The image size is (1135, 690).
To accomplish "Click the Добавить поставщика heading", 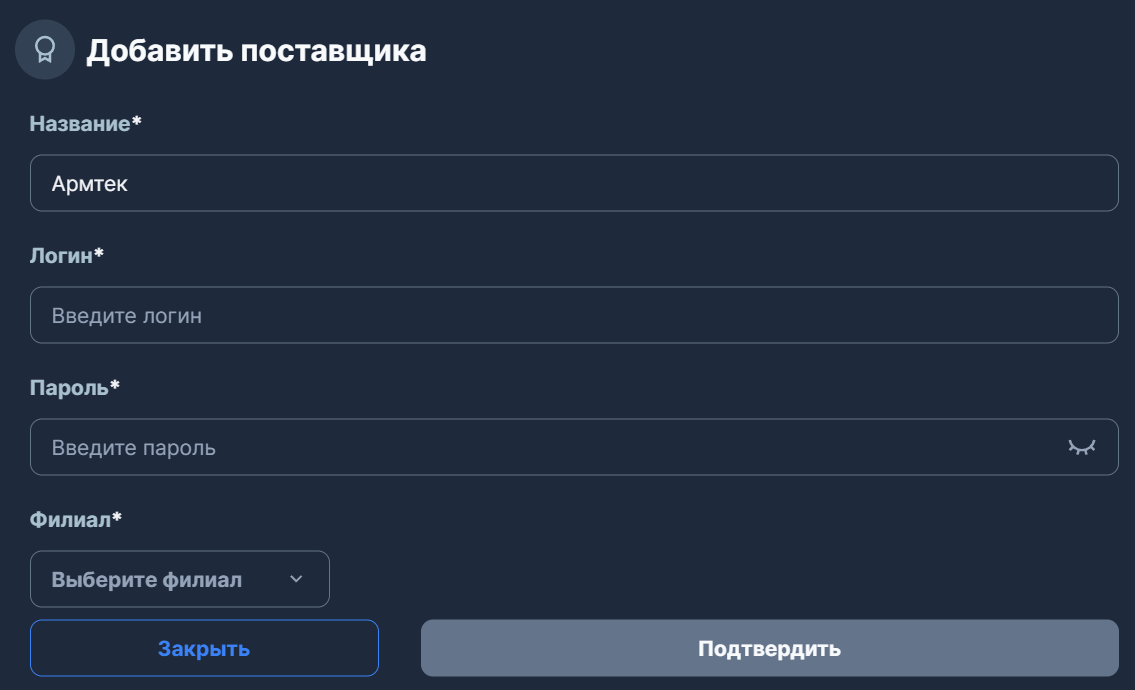I will point(257,47).
